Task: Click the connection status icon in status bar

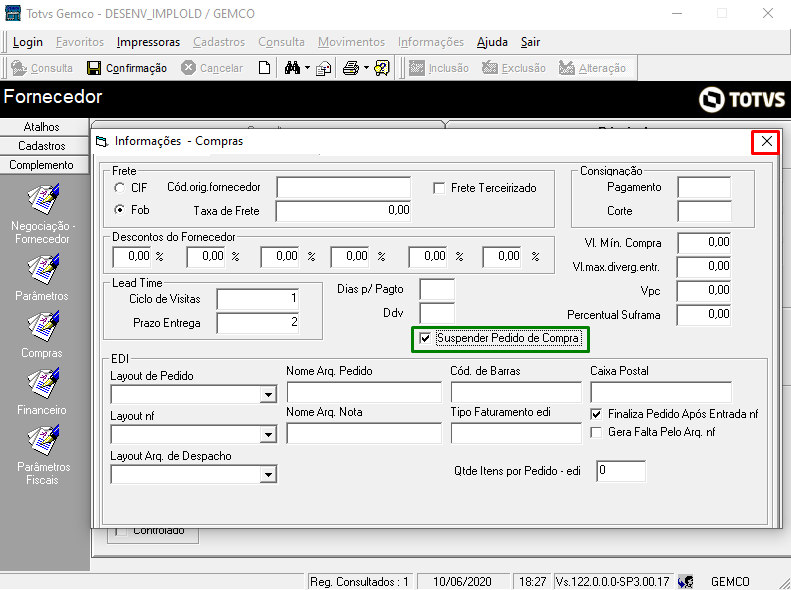Action: [x=685, y=582]
